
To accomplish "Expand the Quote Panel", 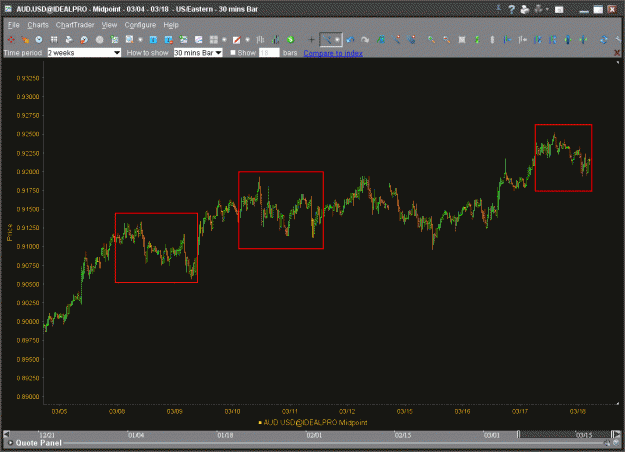I will [x=10, y=443].
